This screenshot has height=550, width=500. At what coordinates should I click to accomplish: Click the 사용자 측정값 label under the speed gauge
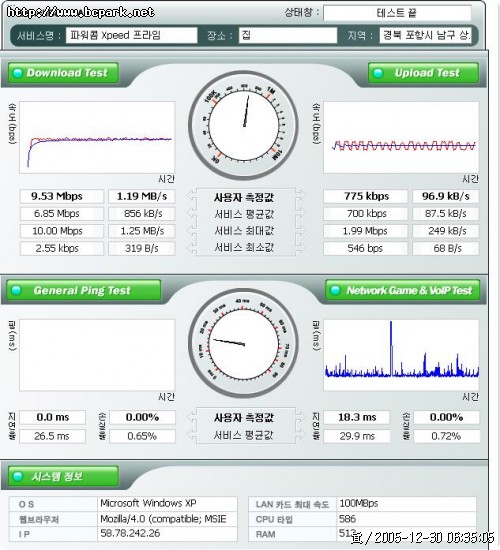click(x=244, y=197)
